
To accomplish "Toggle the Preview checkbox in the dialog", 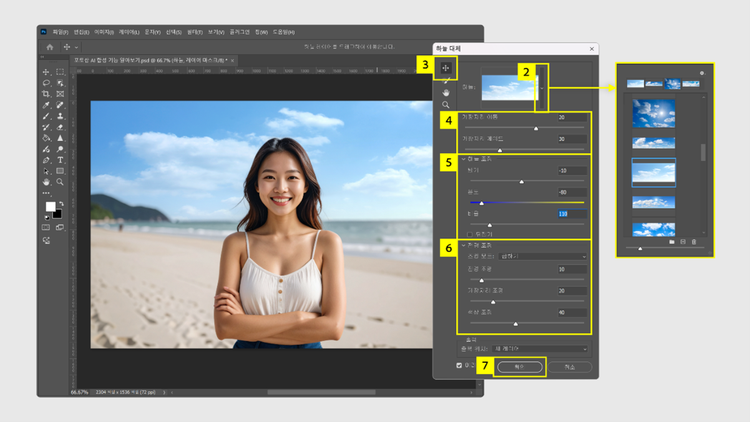I will pyautogui.click(x=460, y=366).
